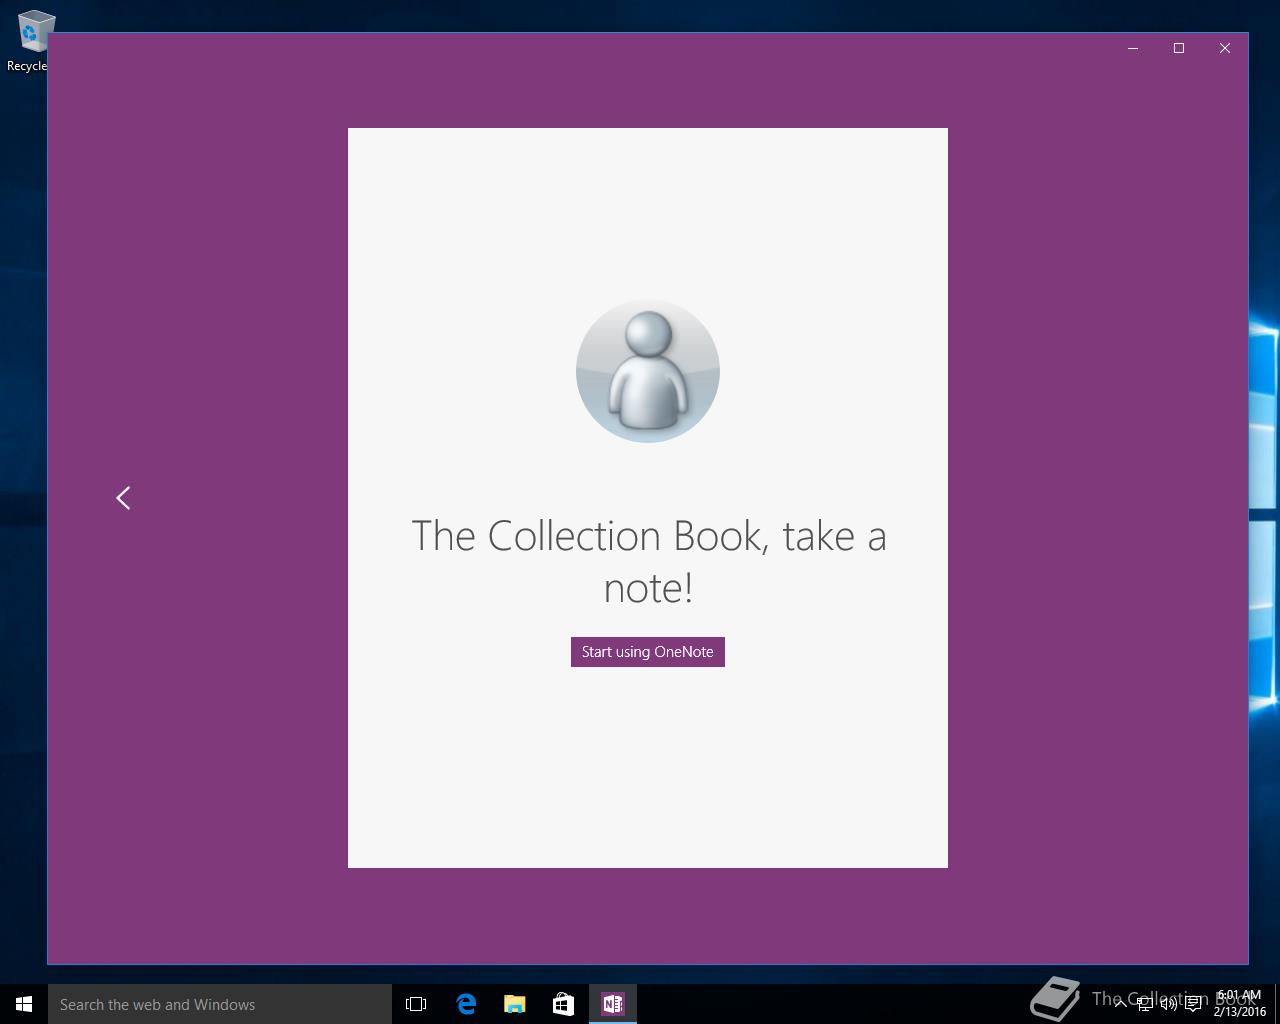Click the user profile avatar picture
This screenshot has width=1280, height=1024.
(648, 371)
